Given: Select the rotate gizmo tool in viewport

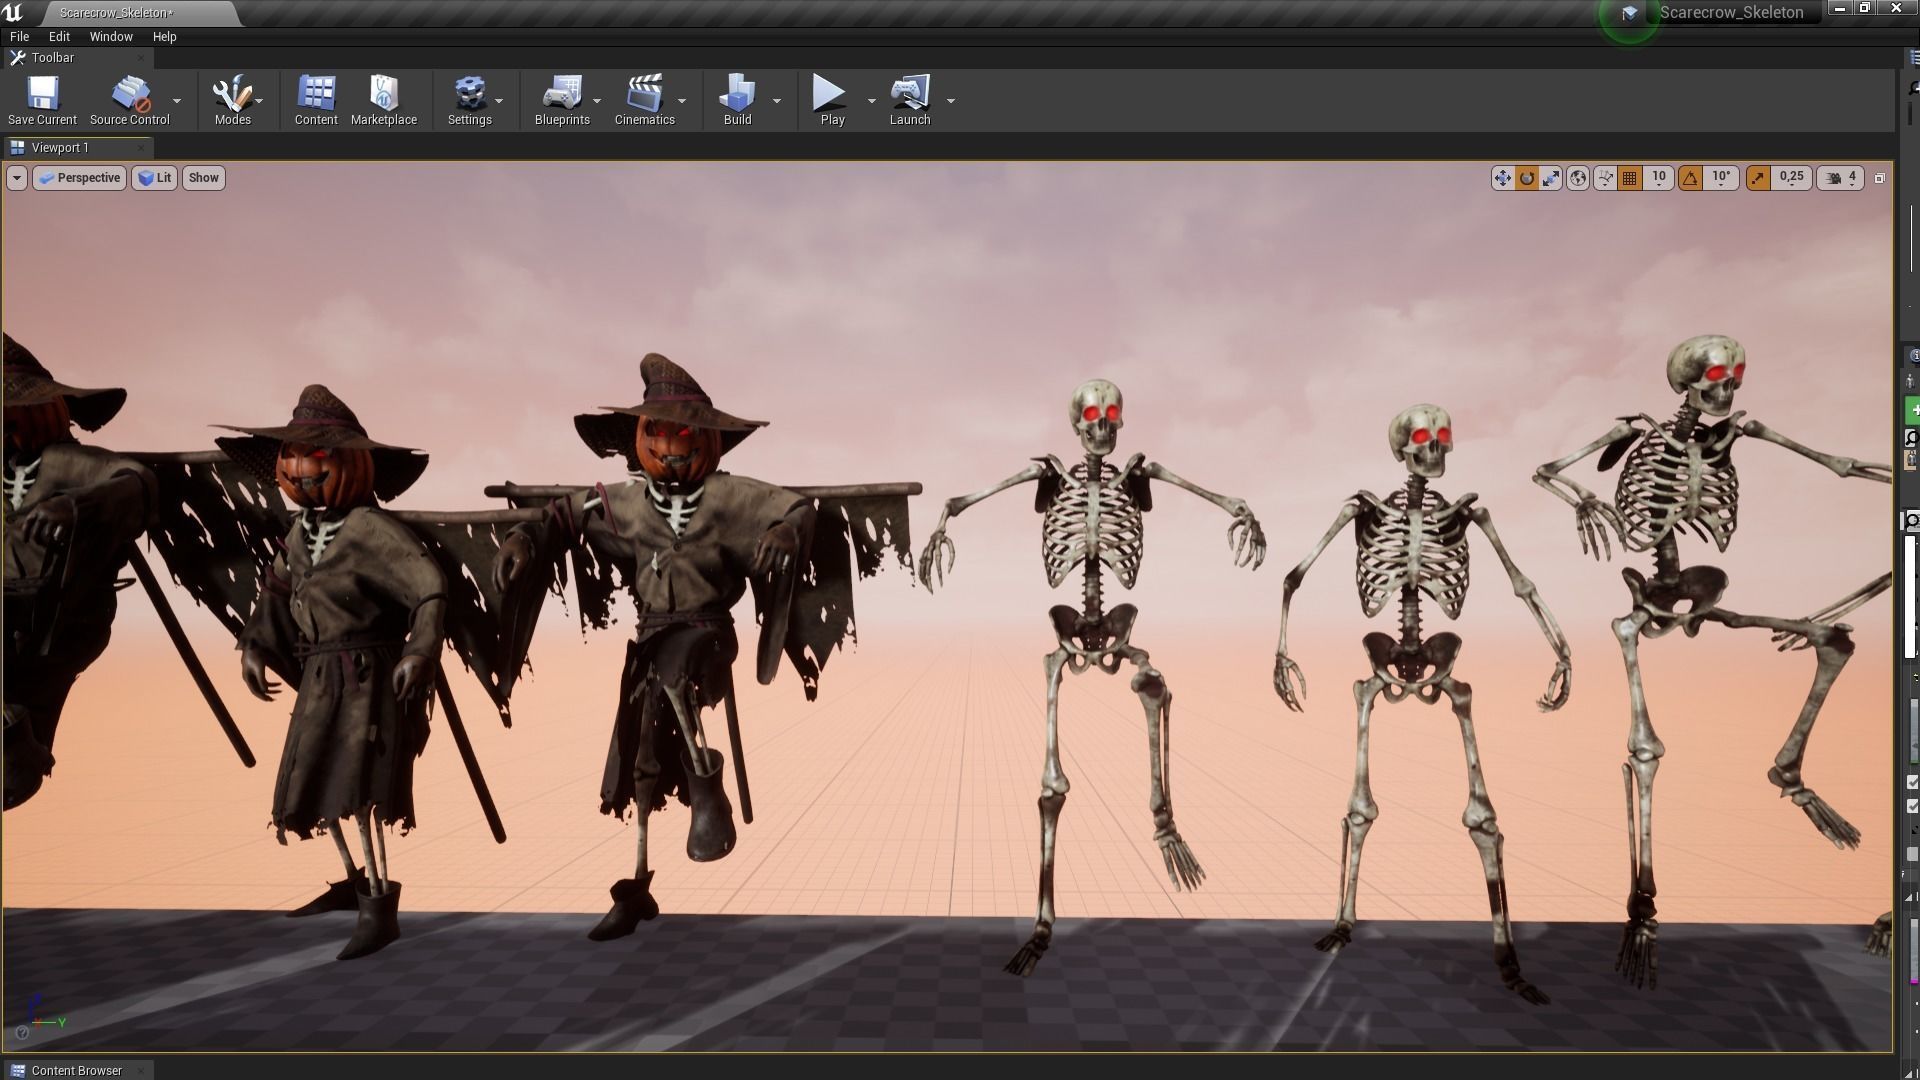Looking at the screenshot, I should pyautogui.click(x=1527, y=178).
